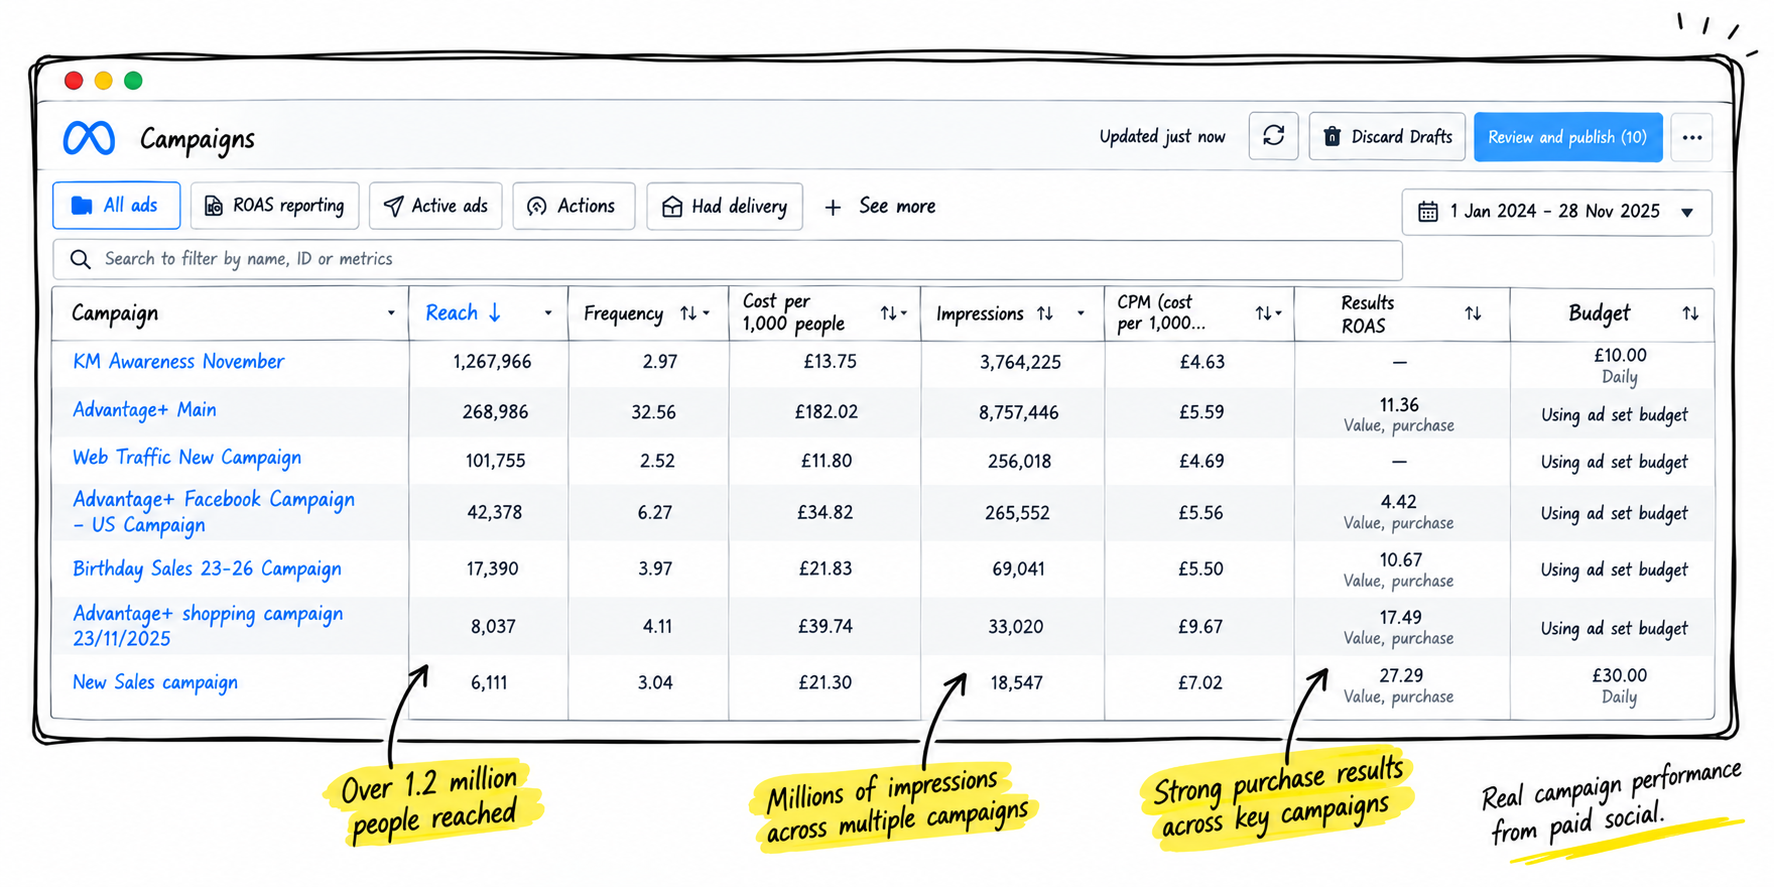Open the Web Traffic New Campaign link
Image resolution: width=1774 pixels, height=887 pixels.
coord(187,458)
